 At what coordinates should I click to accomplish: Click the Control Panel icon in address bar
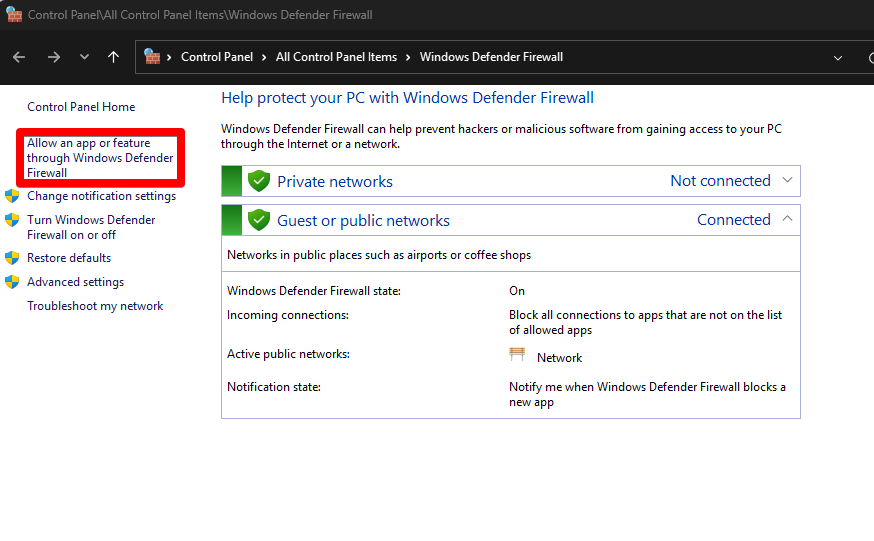coord(152,57)
